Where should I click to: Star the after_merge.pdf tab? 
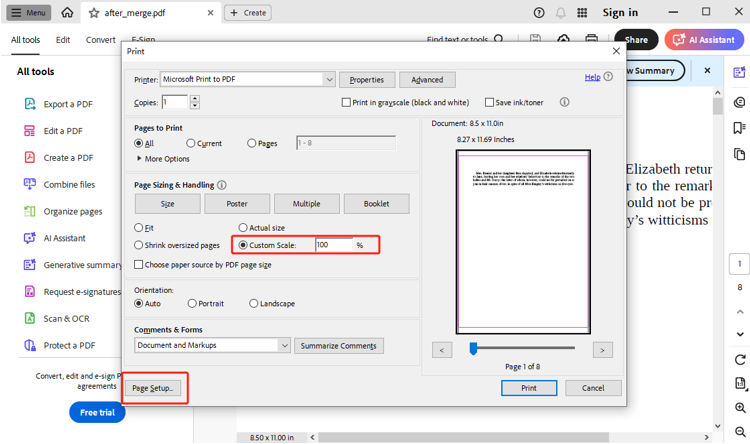coord(94,13)
